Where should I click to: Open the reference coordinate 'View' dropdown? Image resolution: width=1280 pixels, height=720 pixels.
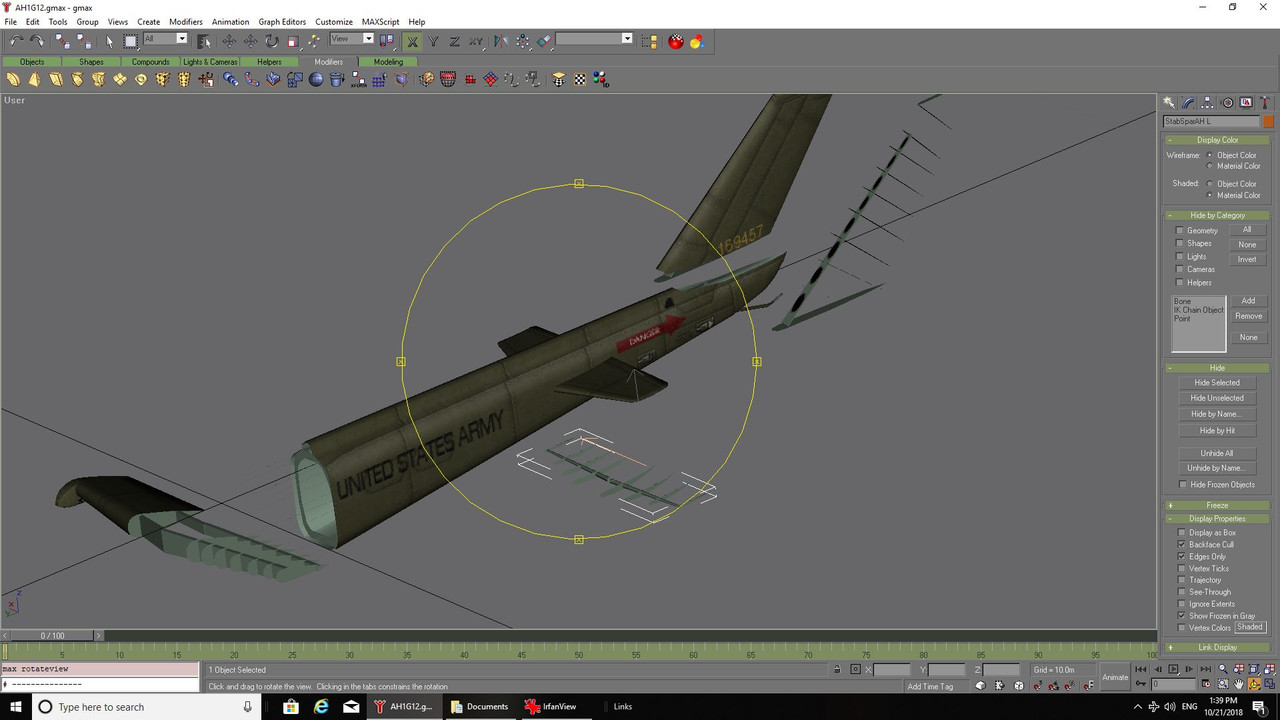tap(352, 39)
